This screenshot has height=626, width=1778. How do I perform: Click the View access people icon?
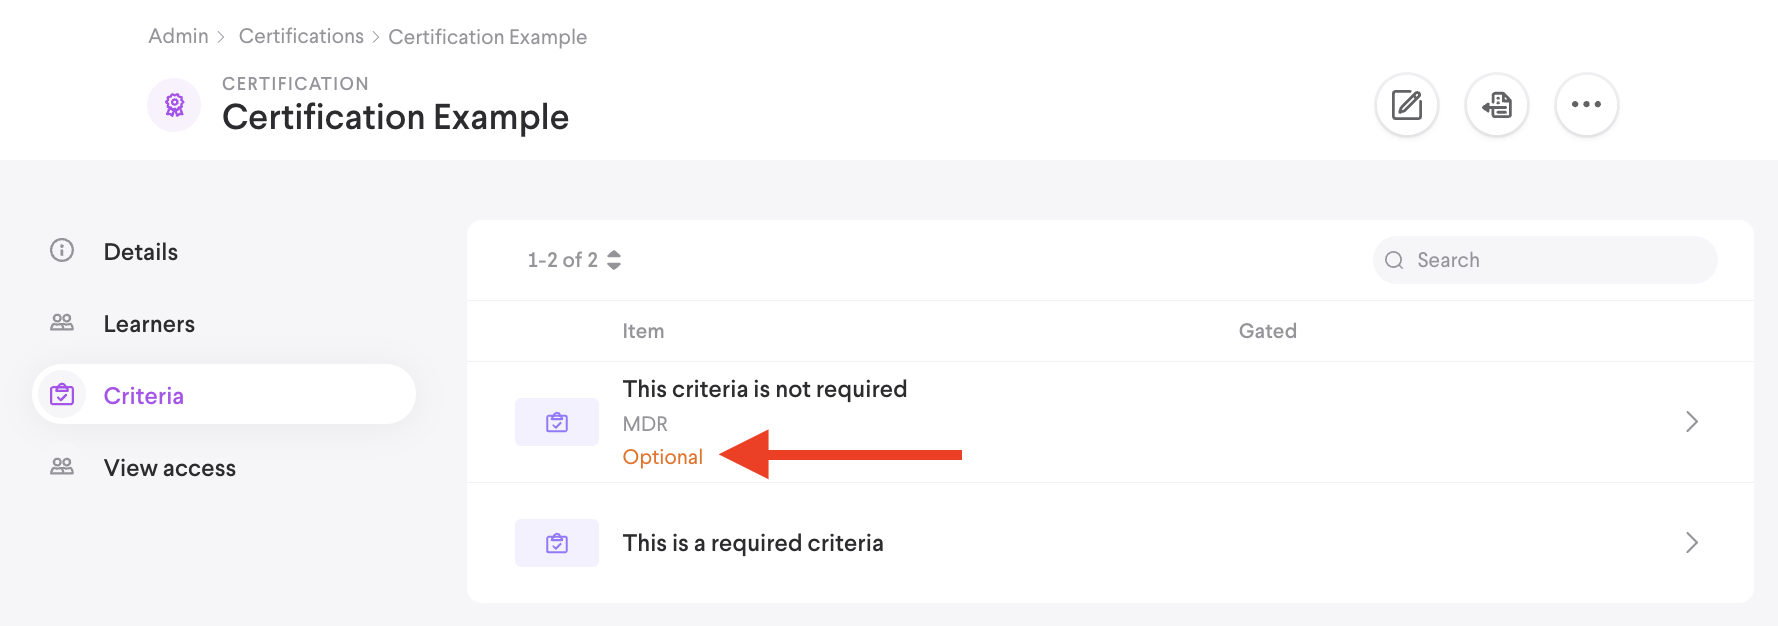62,467
